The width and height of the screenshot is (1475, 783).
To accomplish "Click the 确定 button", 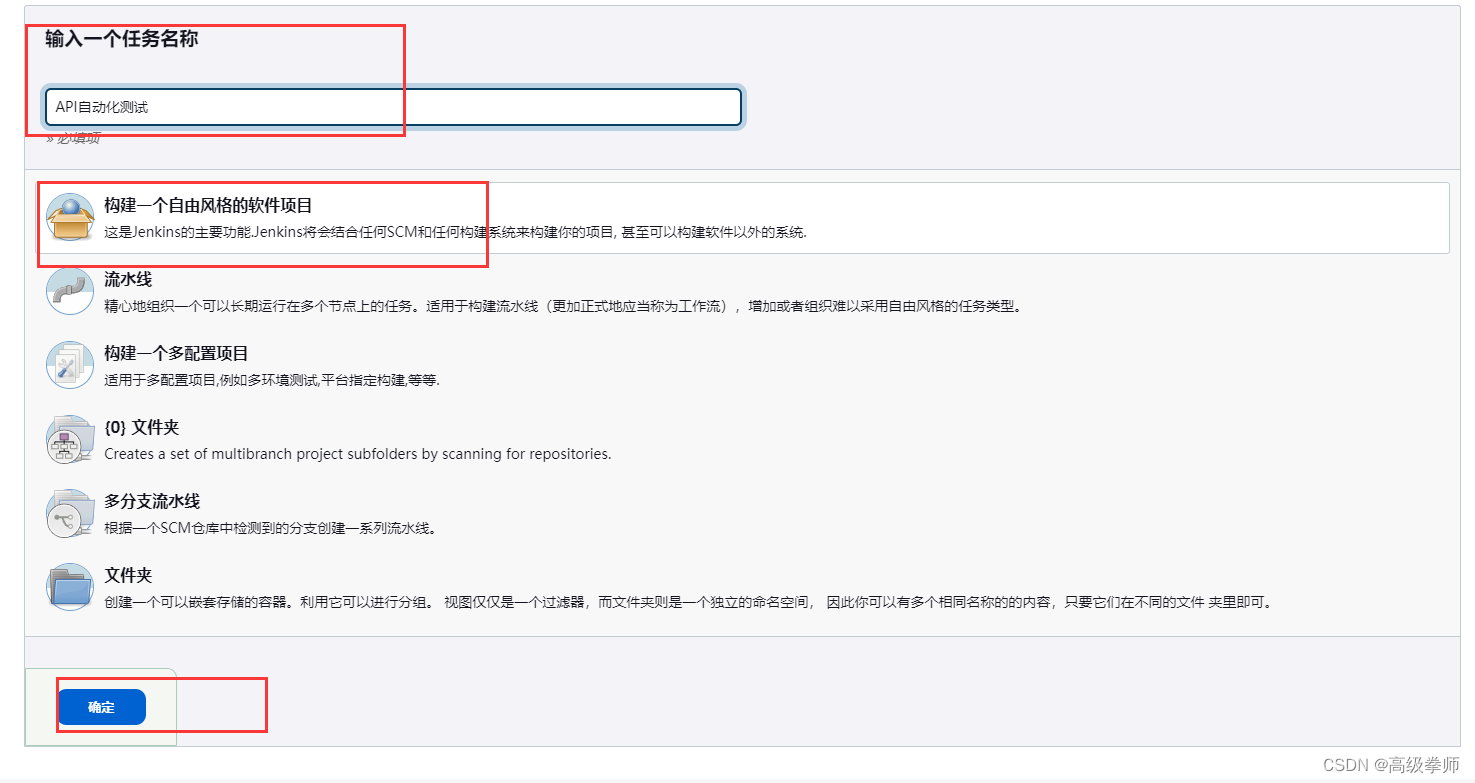I will 102,707.
